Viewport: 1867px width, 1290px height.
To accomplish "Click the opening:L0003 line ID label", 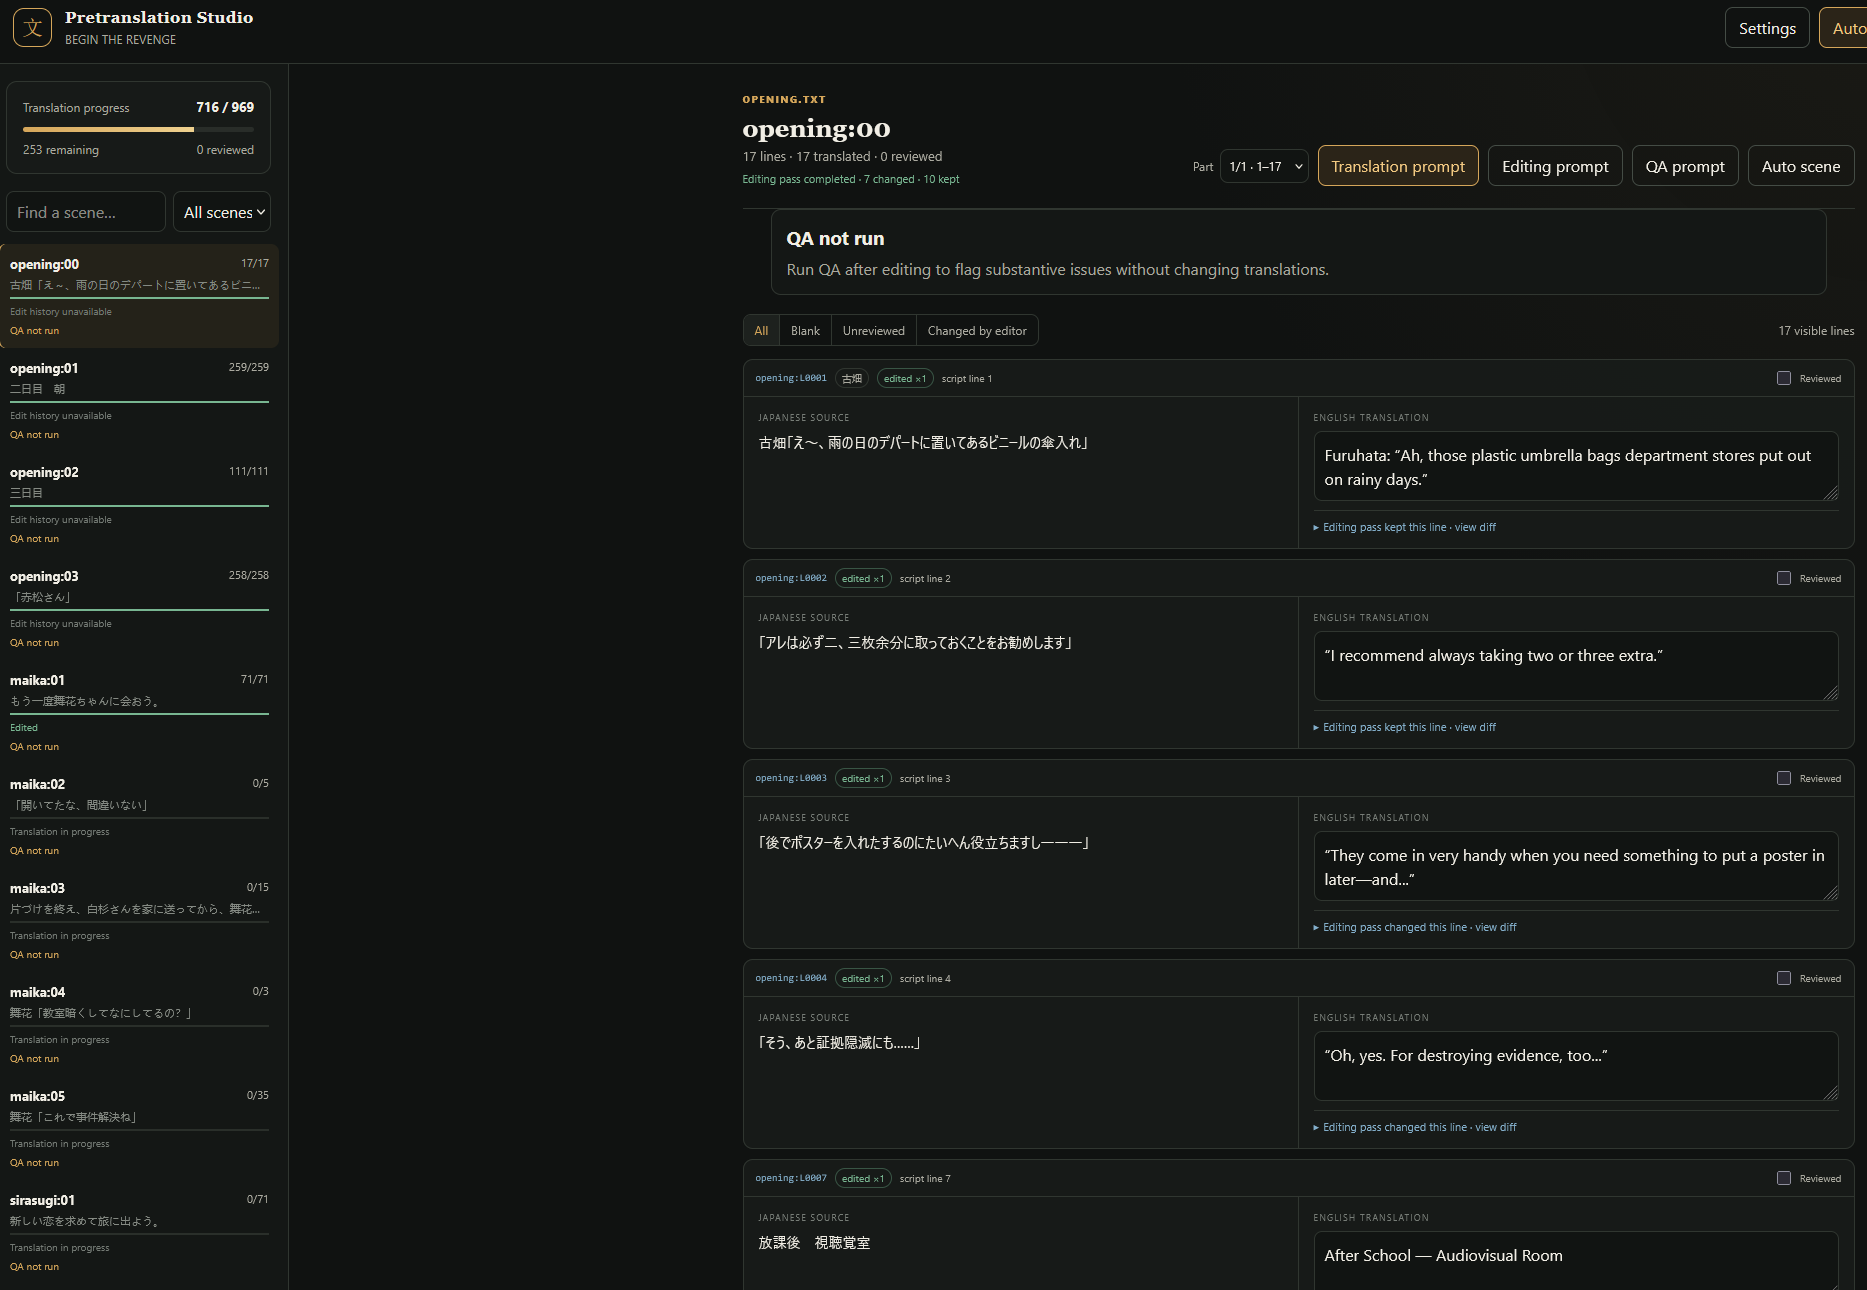I will coord(791,778).
